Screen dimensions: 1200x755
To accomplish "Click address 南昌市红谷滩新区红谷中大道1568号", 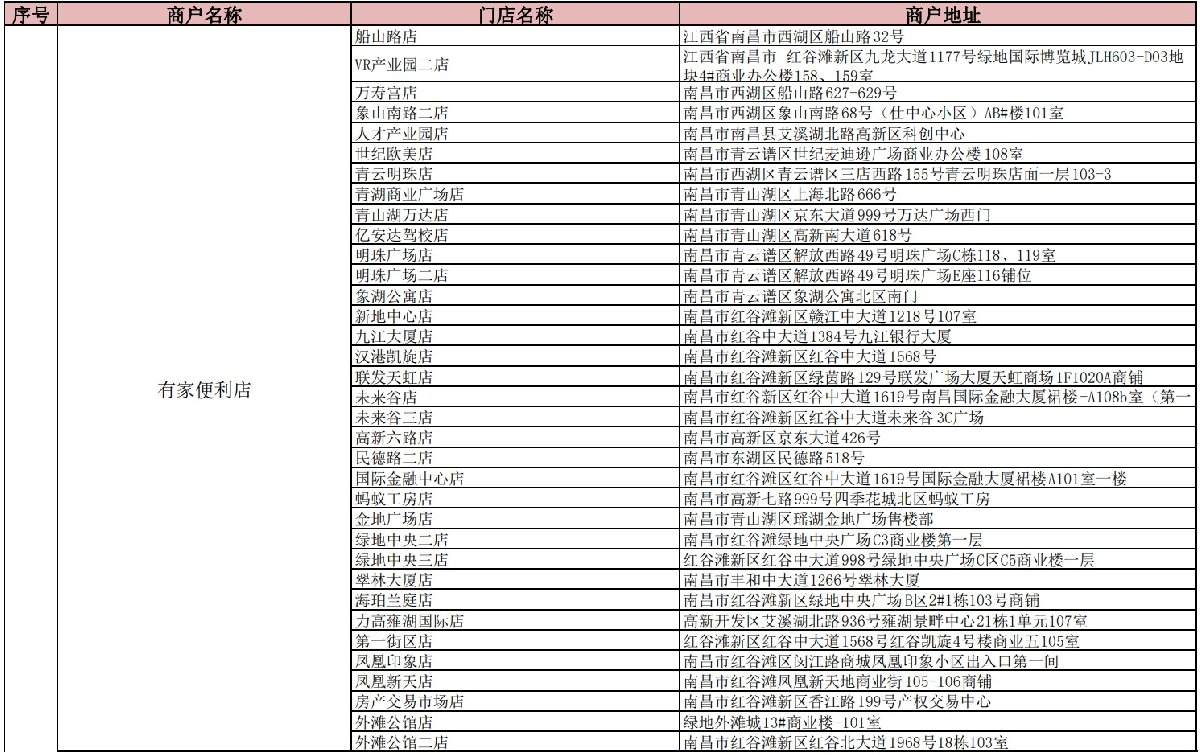I will click(x=810, y=356).
